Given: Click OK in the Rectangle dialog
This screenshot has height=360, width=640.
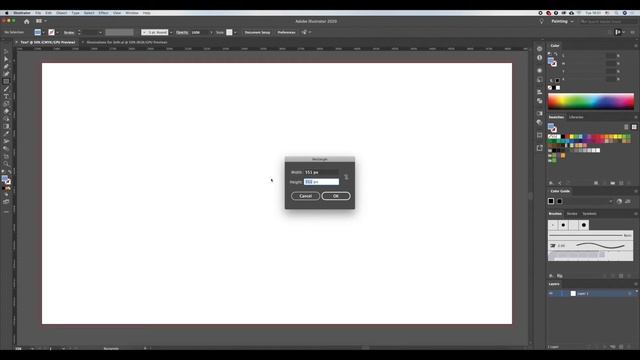Looking at the screenshot, I should coord(336,196).
